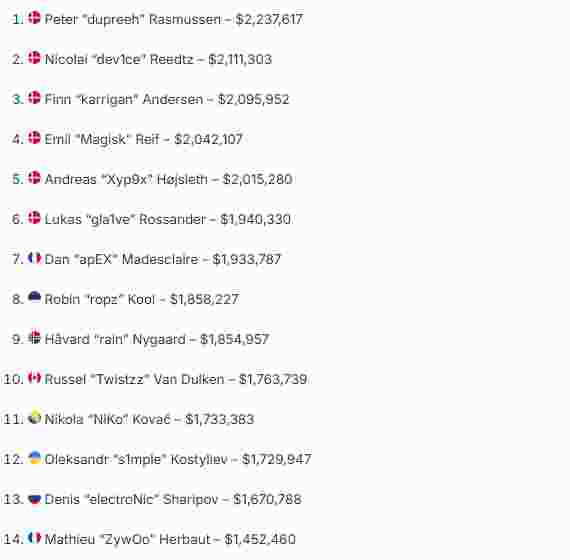570x560 pixels.
Task: Click the flag icon next to NiKo
Action: (35, 418)
